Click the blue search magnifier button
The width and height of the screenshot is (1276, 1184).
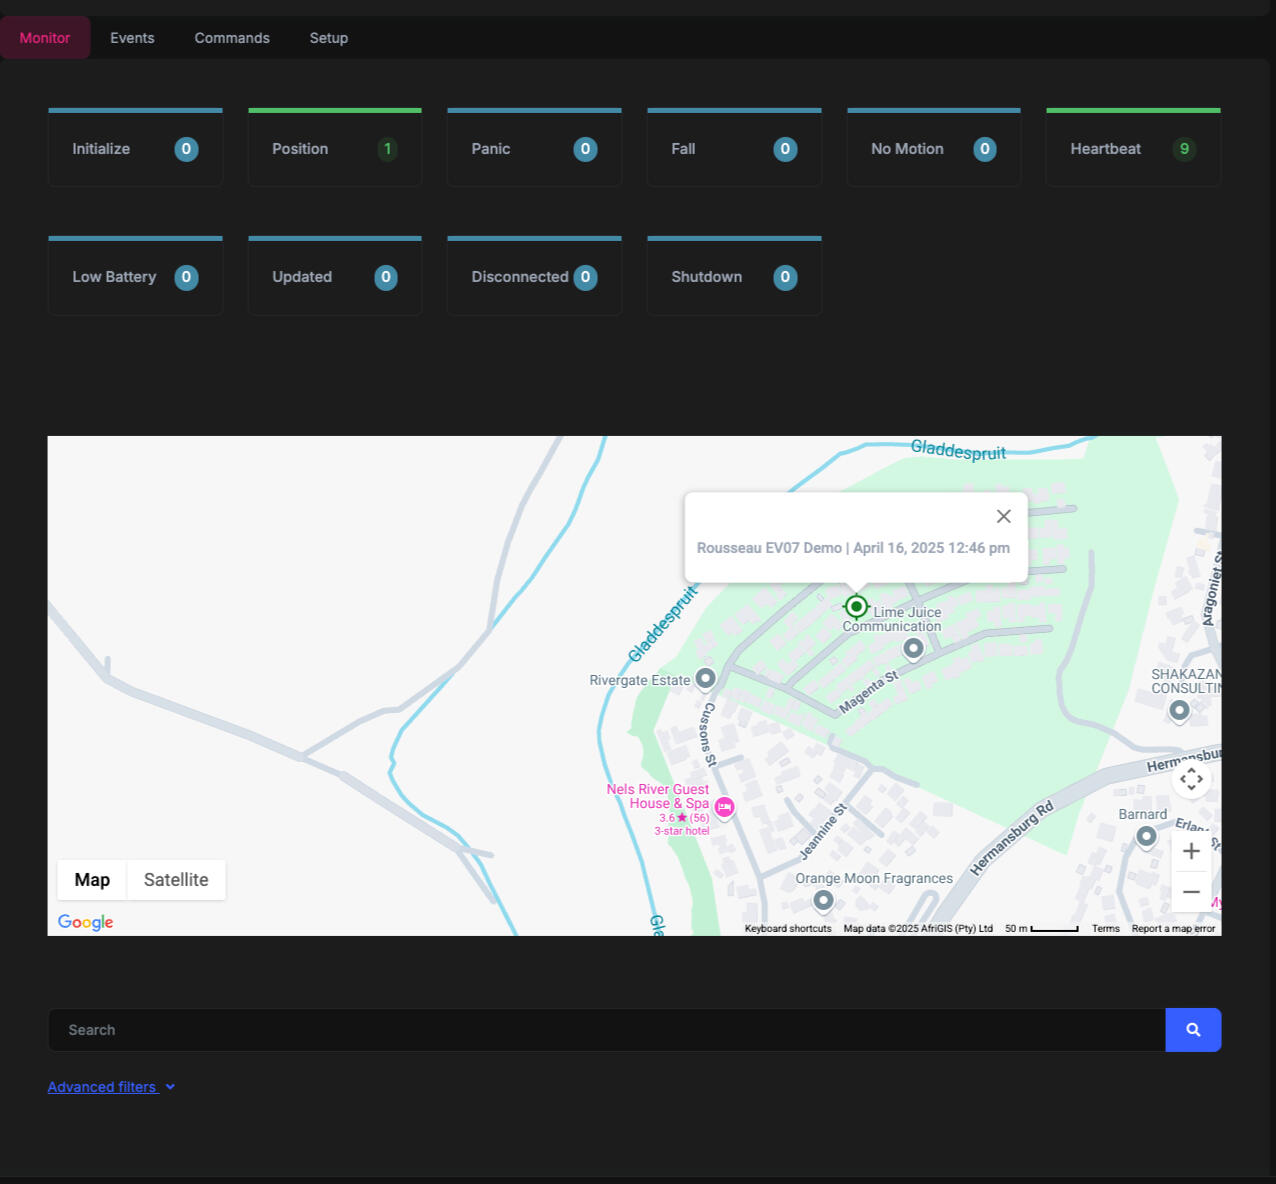point(1193,1030)
